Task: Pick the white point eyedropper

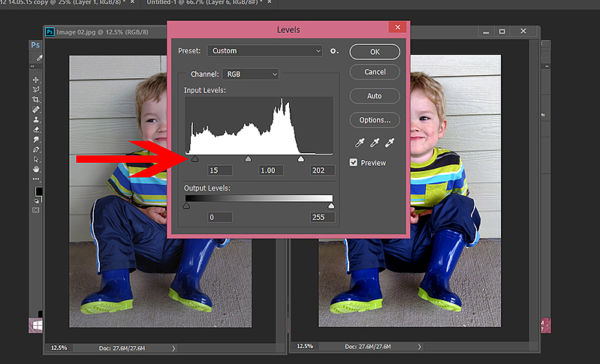Action: tap(390, 143)
